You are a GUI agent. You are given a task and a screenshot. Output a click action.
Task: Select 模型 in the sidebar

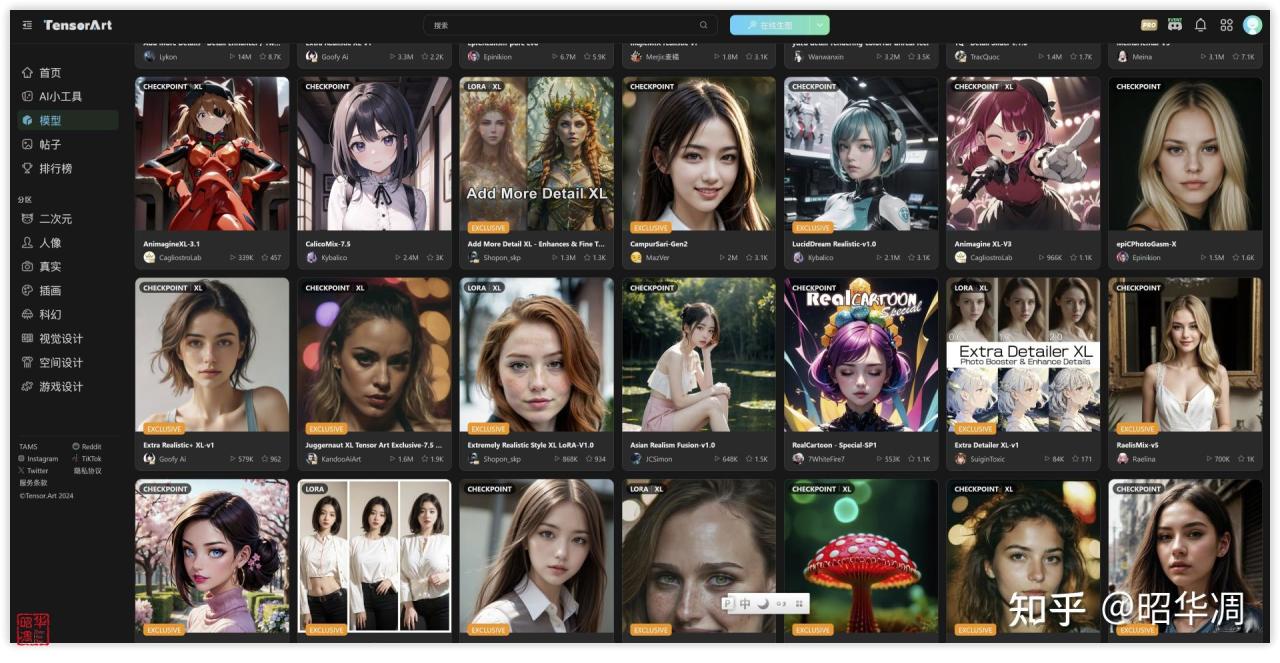click(x=67, y=120)
